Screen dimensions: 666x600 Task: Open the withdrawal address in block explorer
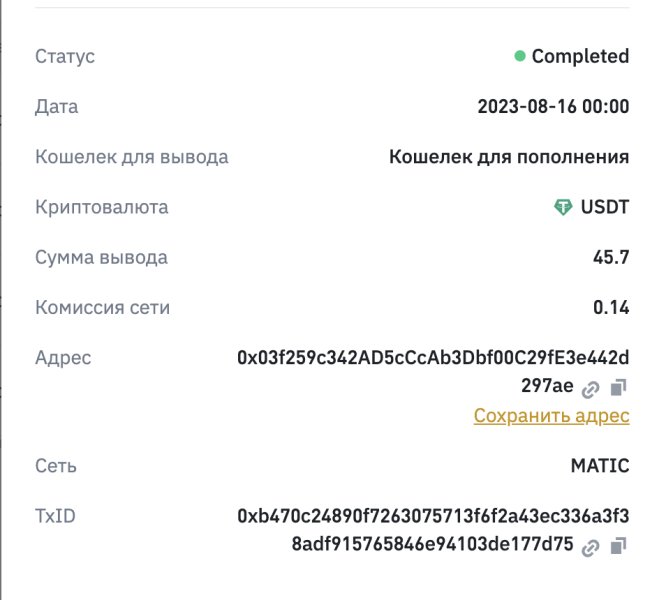[x=591, y=388]
